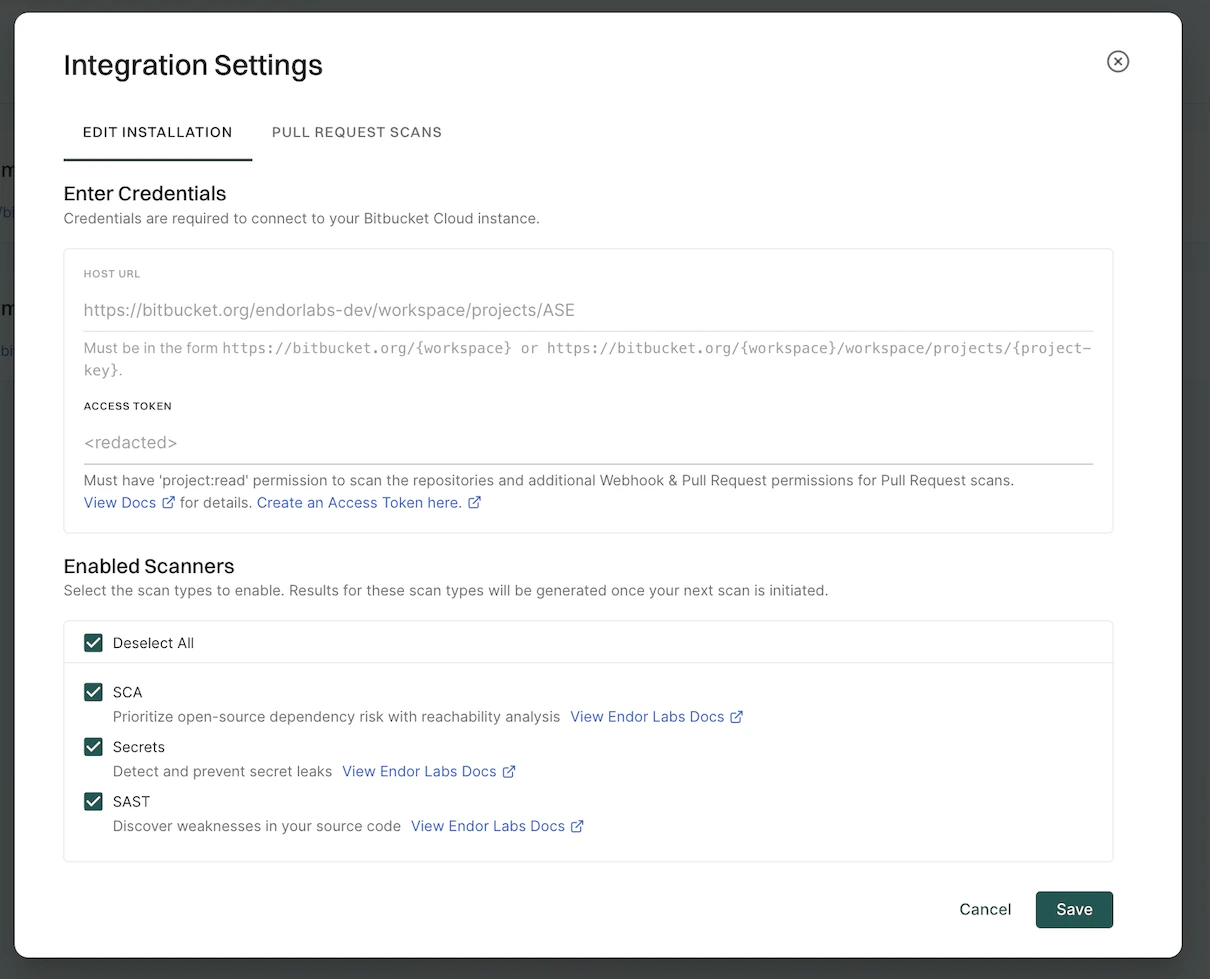Click the external link icon beside Secrets docs link
Image resolution: width=1210 pixels, height=979 pixels.
510,771
